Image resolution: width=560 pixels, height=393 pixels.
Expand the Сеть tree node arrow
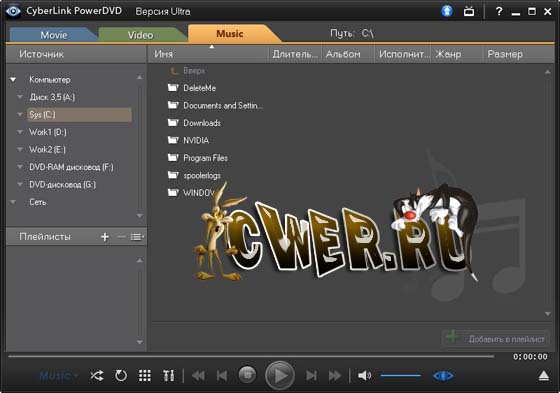[13, 202]
